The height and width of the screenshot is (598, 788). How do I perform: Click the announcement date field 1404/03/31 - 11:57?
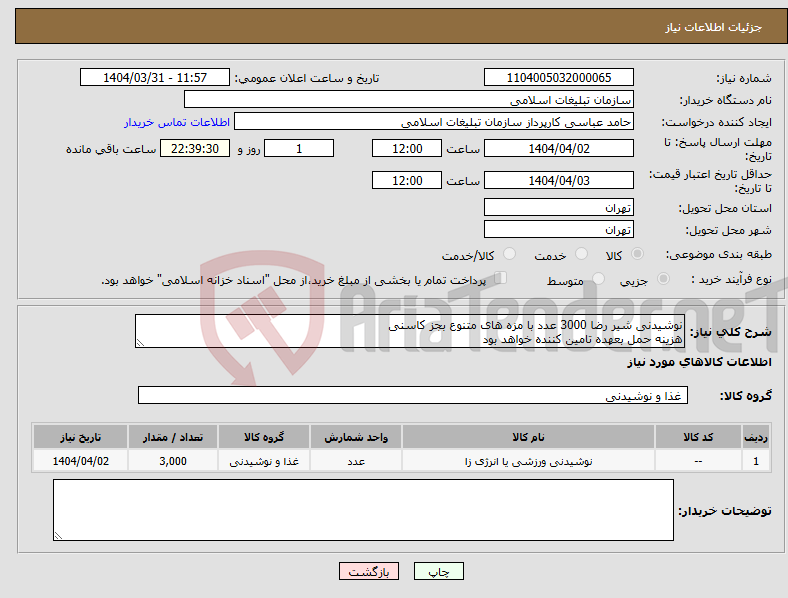(155, 77)
